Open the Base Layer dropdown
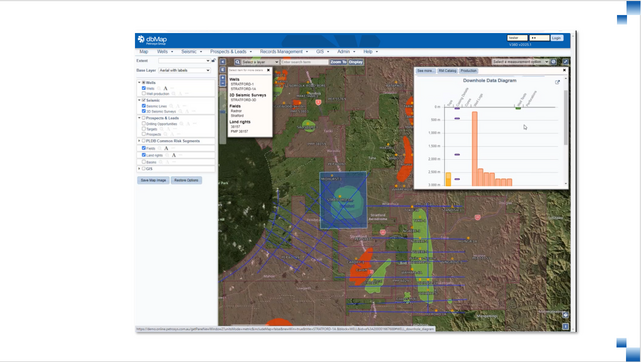This screenshot has height=362, width=641. tap(184, 70)
